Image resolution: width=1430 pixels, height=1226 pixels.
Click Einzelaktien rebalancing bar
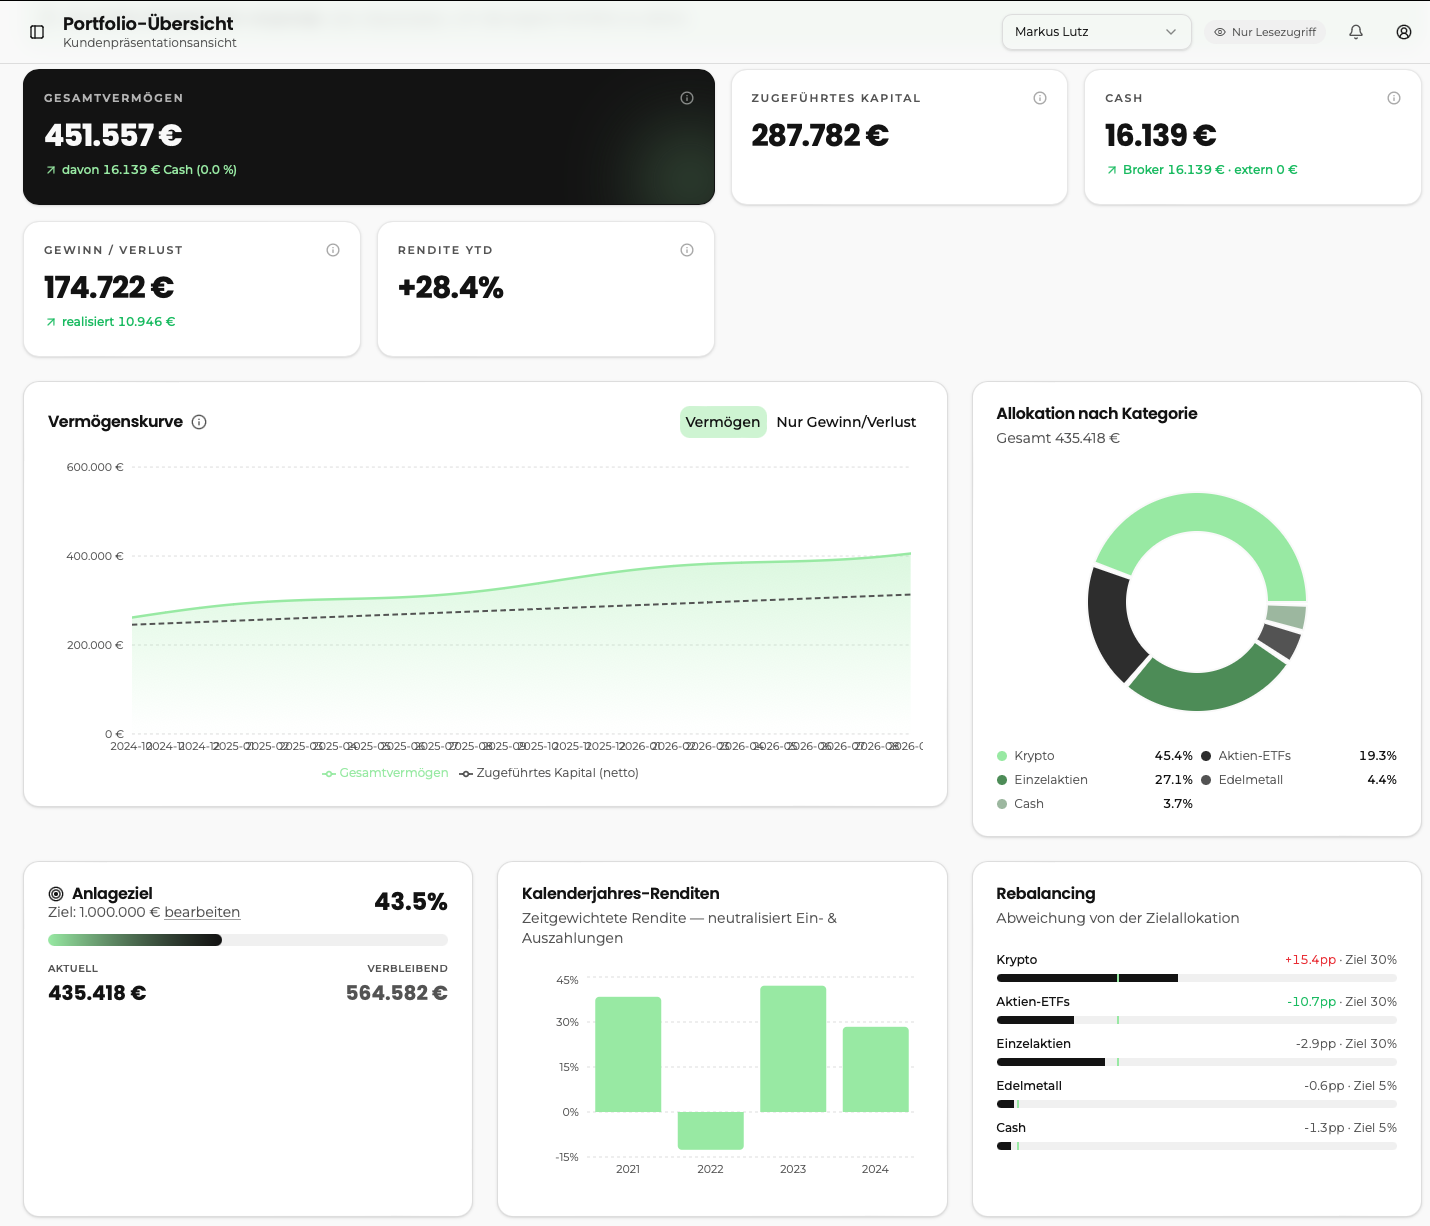[1196, 1062]
